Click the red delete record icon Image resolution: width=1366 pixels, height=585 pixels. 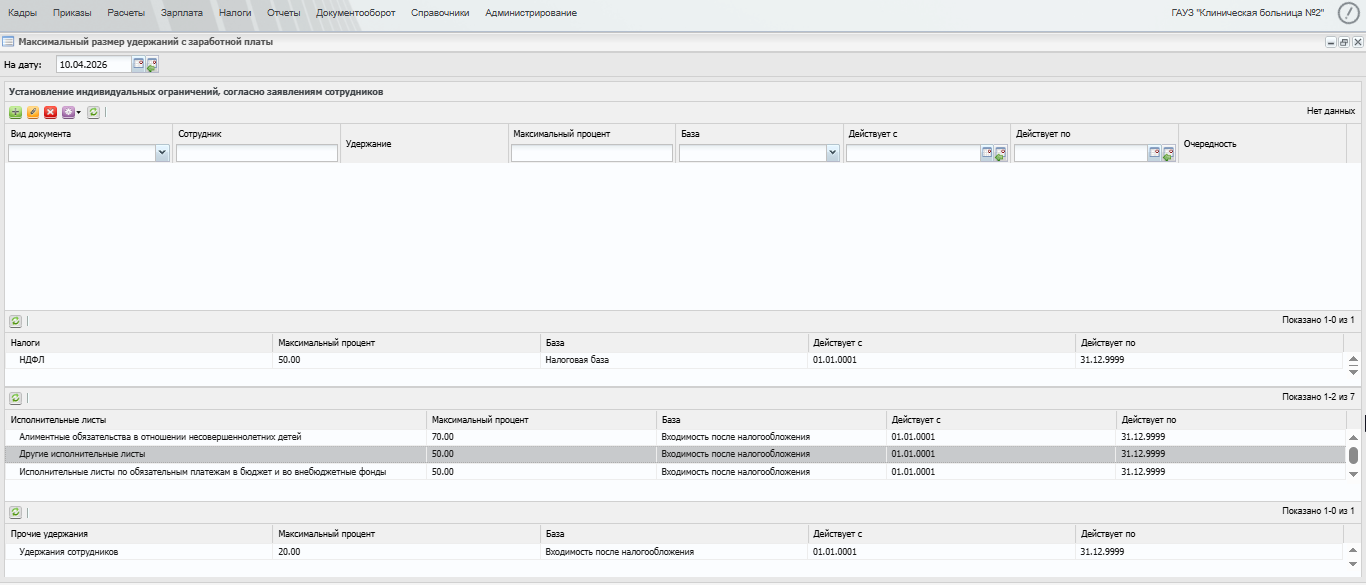click(x=50, y=112)
